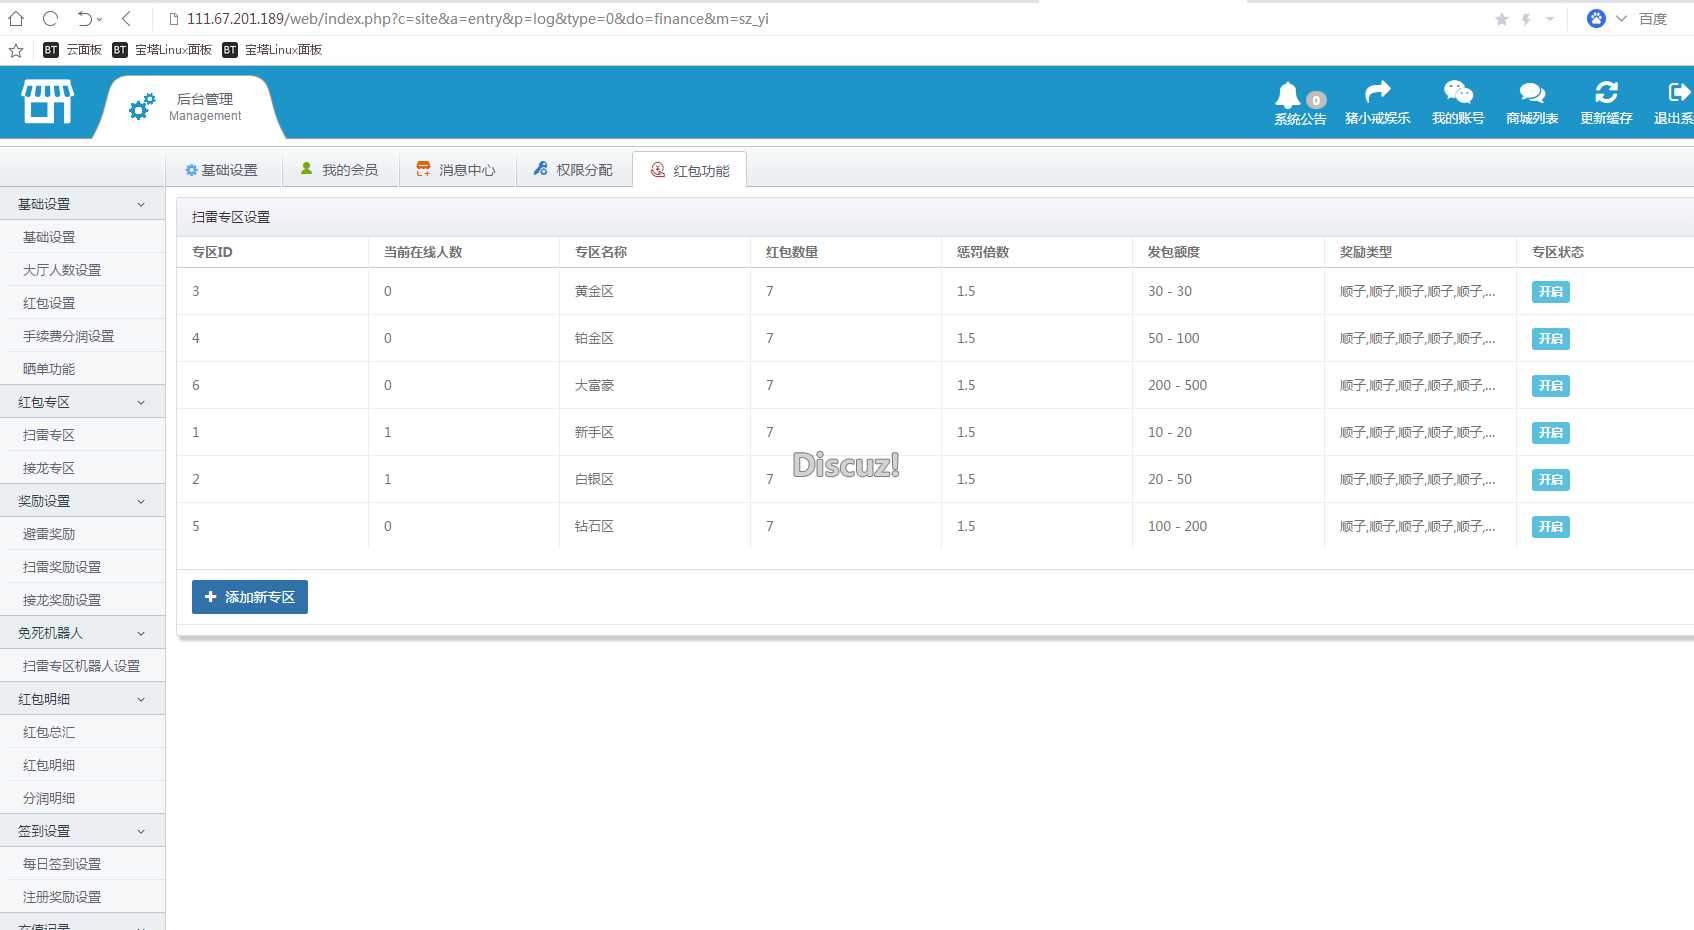
Task: Switch to the 我的会员 tab
Action: tap(340, 170)
